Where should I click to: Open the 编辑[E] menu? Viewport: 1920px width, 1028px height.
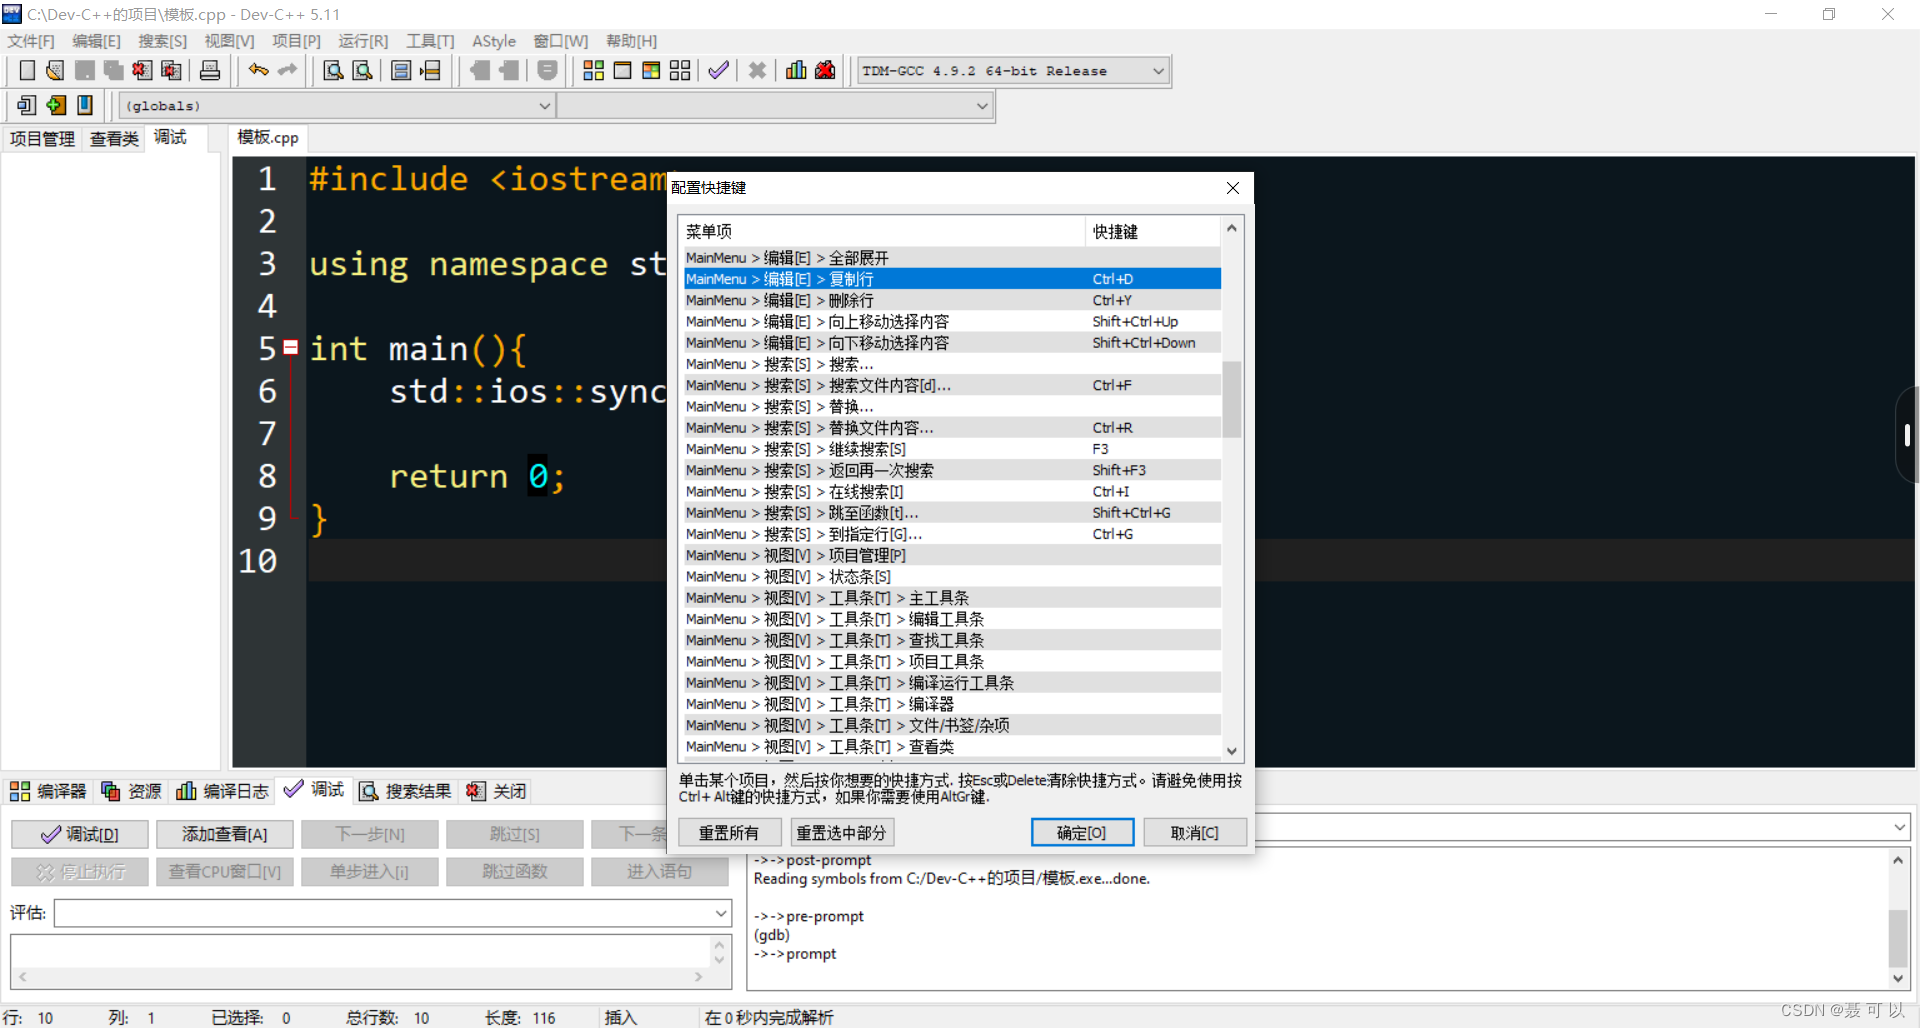96,41
